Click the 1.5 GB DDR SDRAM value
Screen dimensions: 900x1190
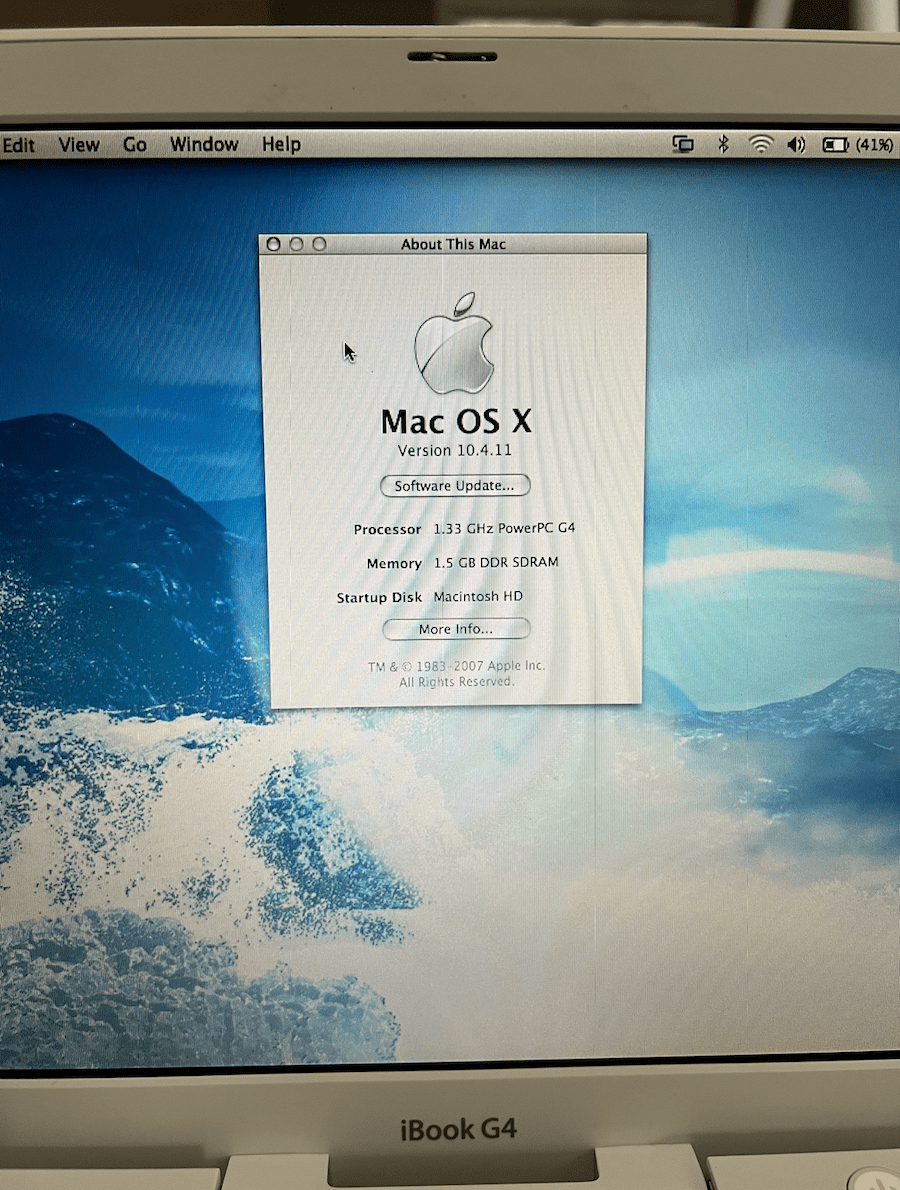496,562
